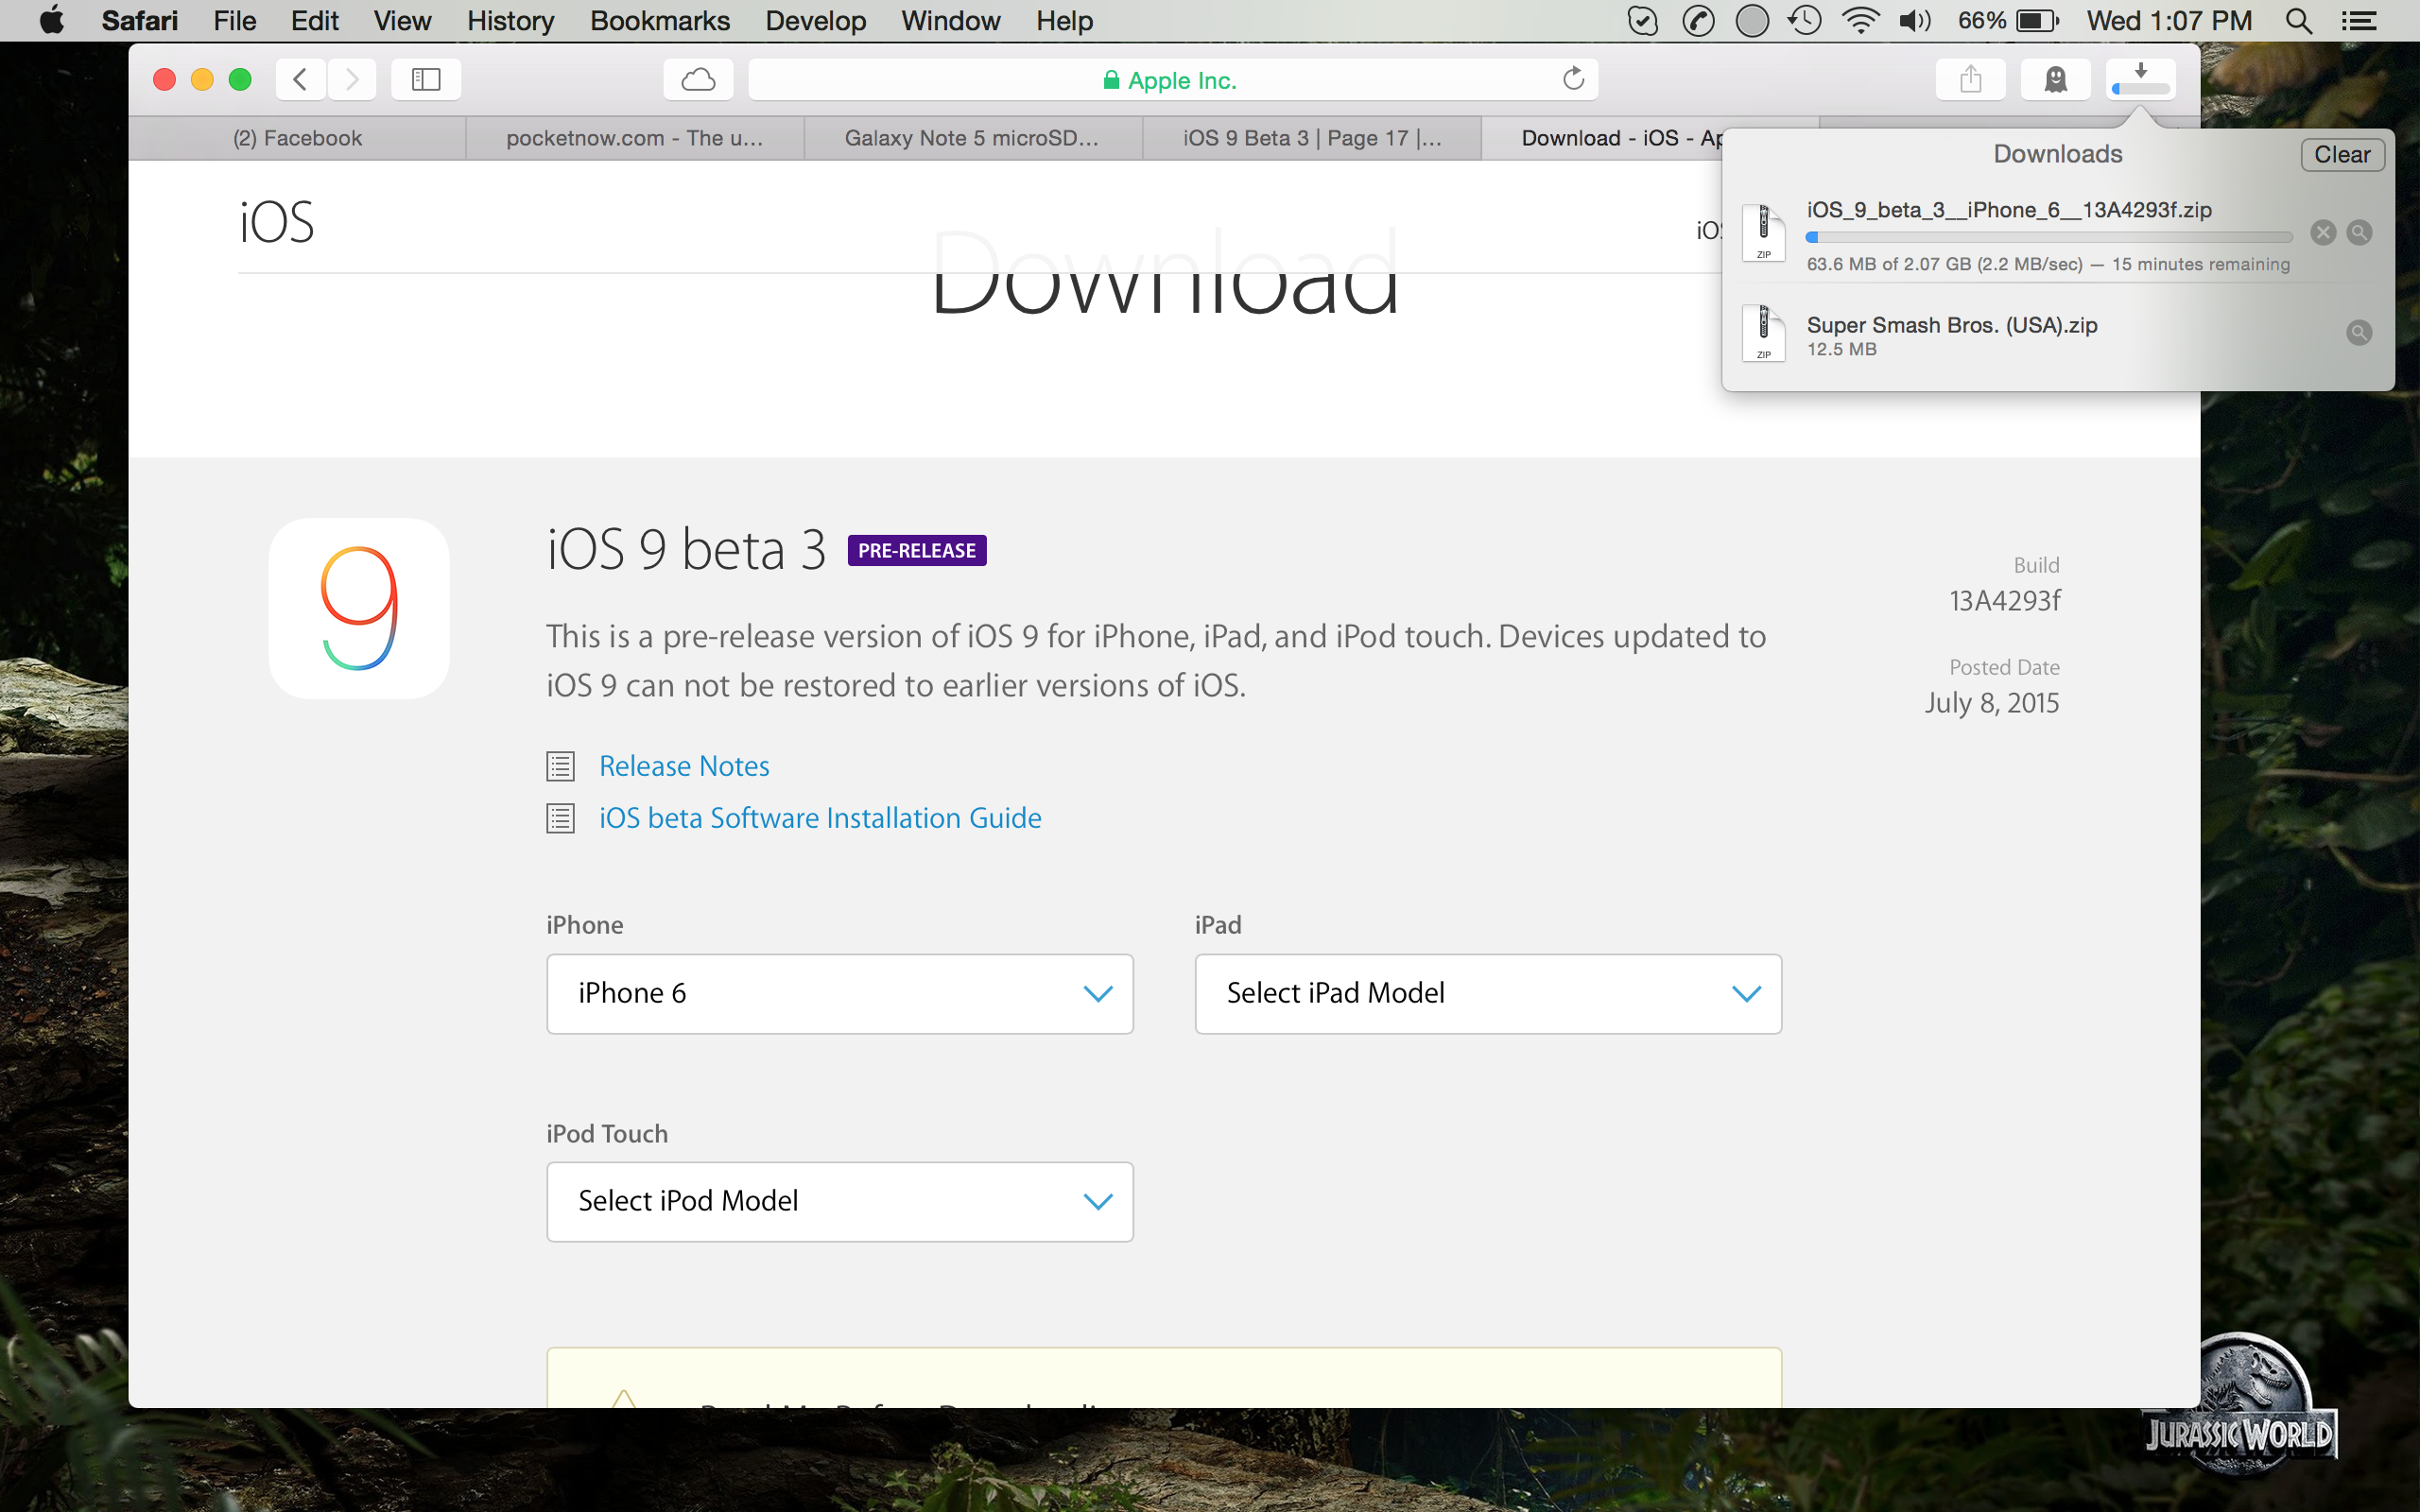Open the File menu
Screen dimensions: 2420x1512
click(x=235, y=21)
